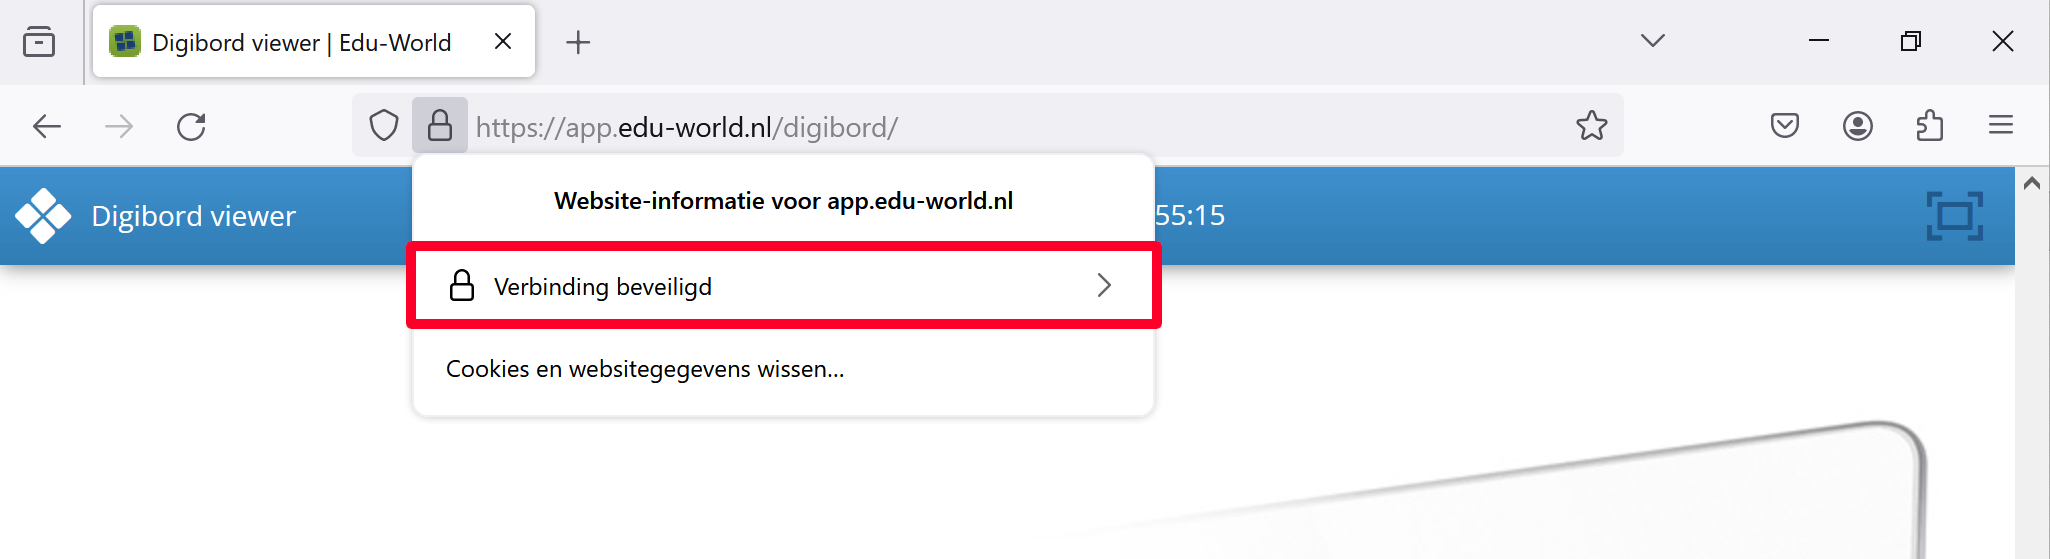Open the extensions puzzle piece icon

click(1929, 126)
